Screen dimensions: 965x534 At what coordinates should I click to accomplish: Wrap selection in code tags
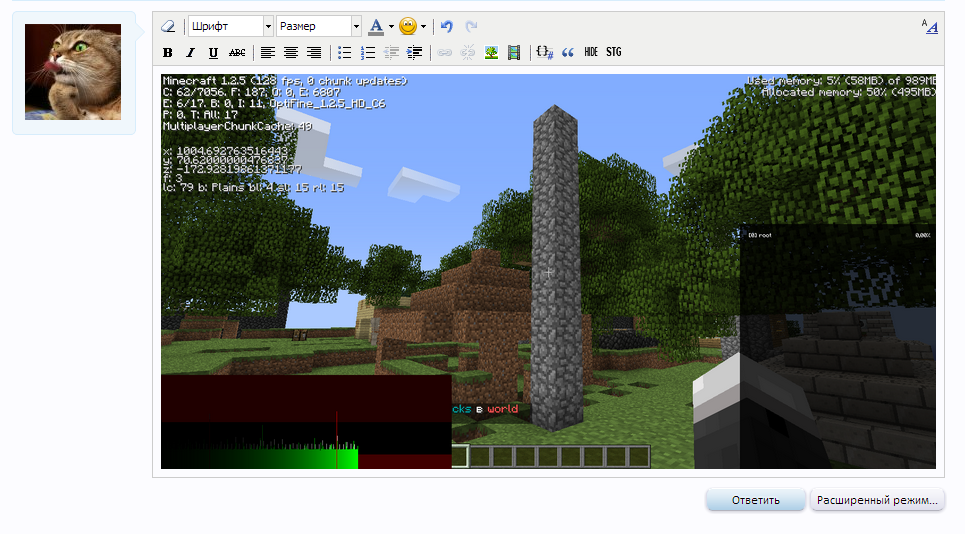[545, 53]
